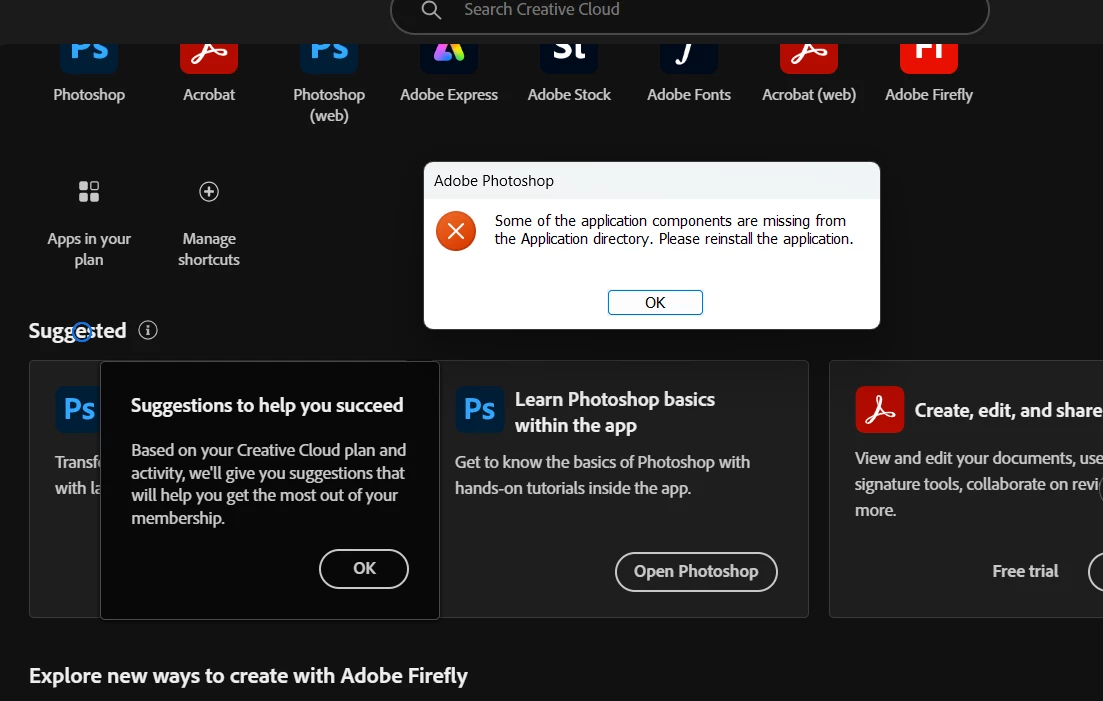Click the Apps in your plan label
The image size is (1103, 701).
89,249
